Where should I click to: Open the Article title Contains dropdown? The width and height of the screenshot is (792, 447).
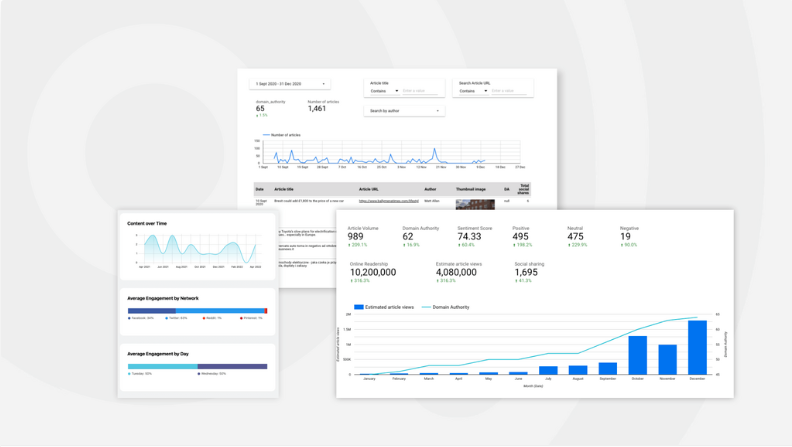(x=384, y=91)
